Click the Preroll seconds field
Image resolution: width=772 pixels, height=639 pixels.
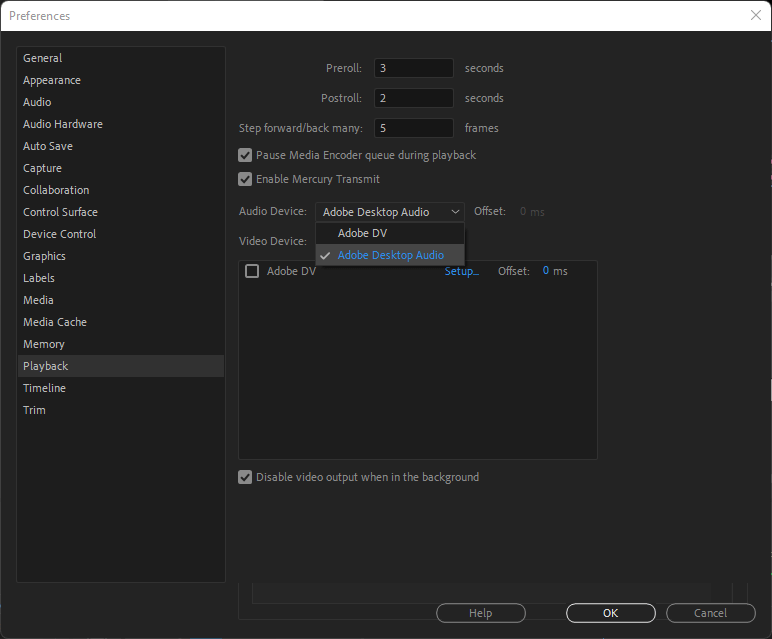[414, 68]
